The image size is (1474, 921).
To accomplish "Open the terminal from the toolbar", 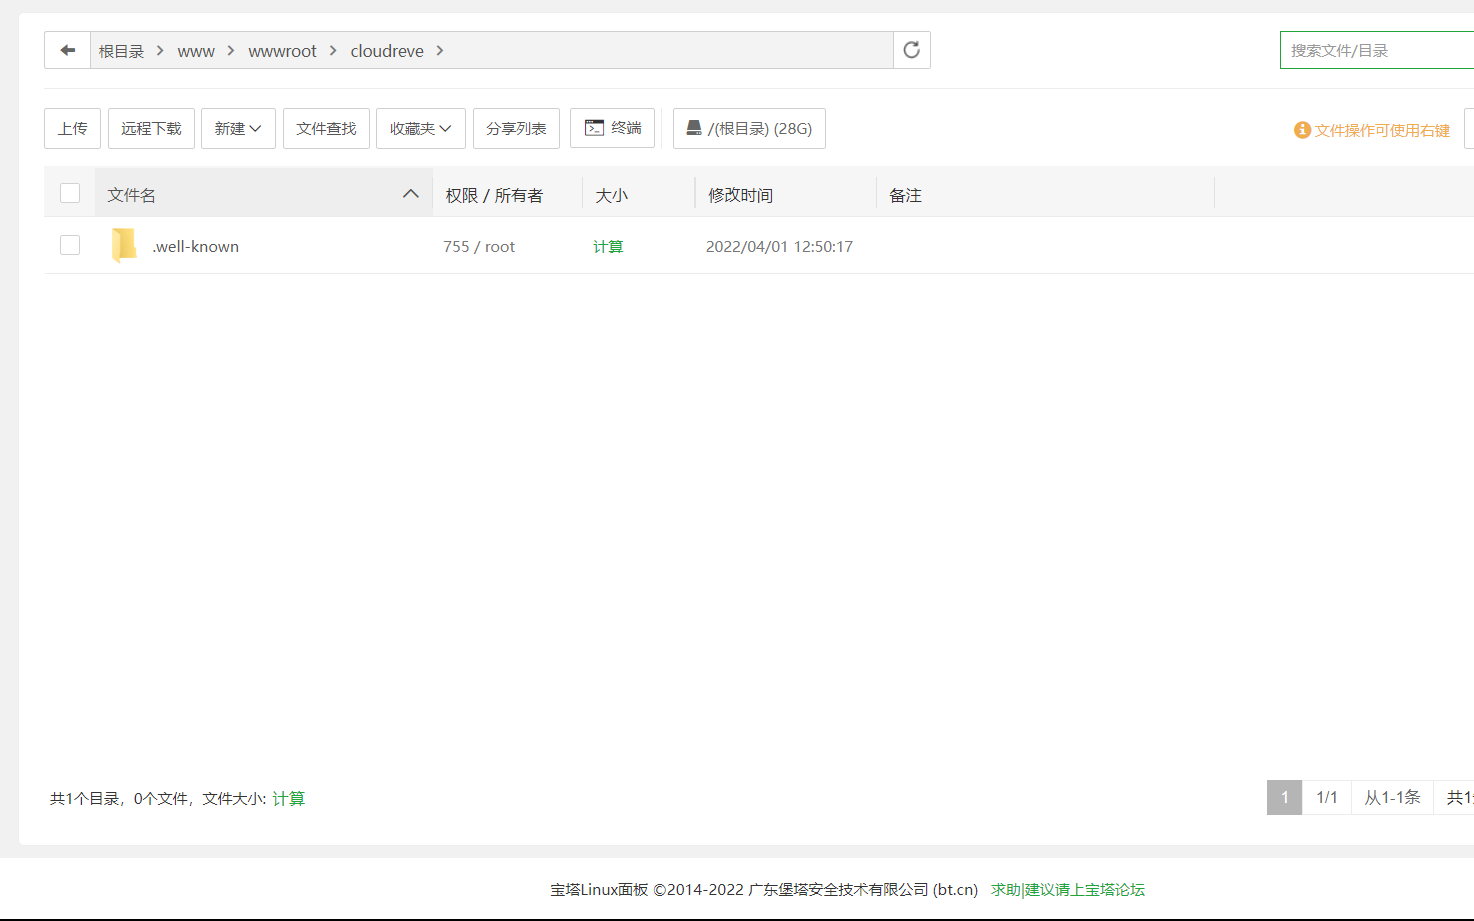I will click(612, 128).
